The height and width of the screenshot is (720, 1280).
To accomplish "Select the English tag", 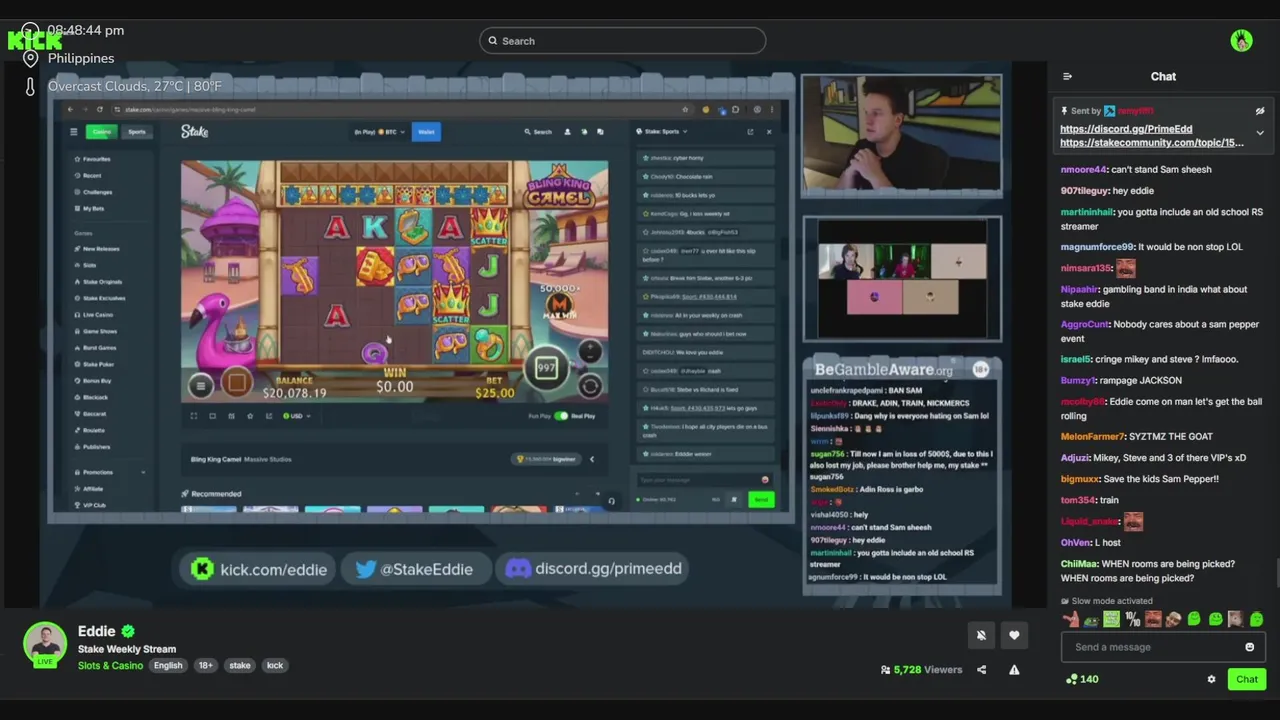I will coord(168,665).
